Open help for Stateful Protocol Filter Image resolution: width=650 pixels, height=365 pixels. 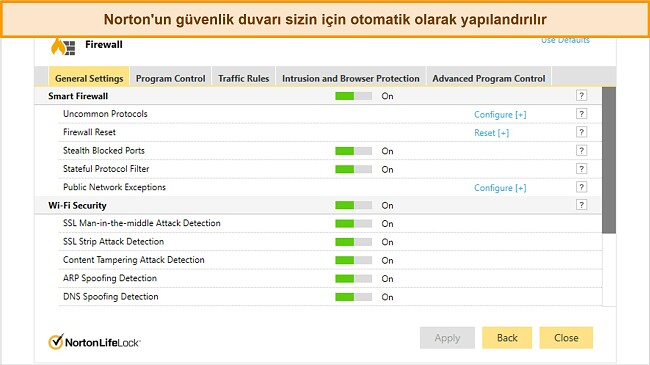tap(581, 169)
